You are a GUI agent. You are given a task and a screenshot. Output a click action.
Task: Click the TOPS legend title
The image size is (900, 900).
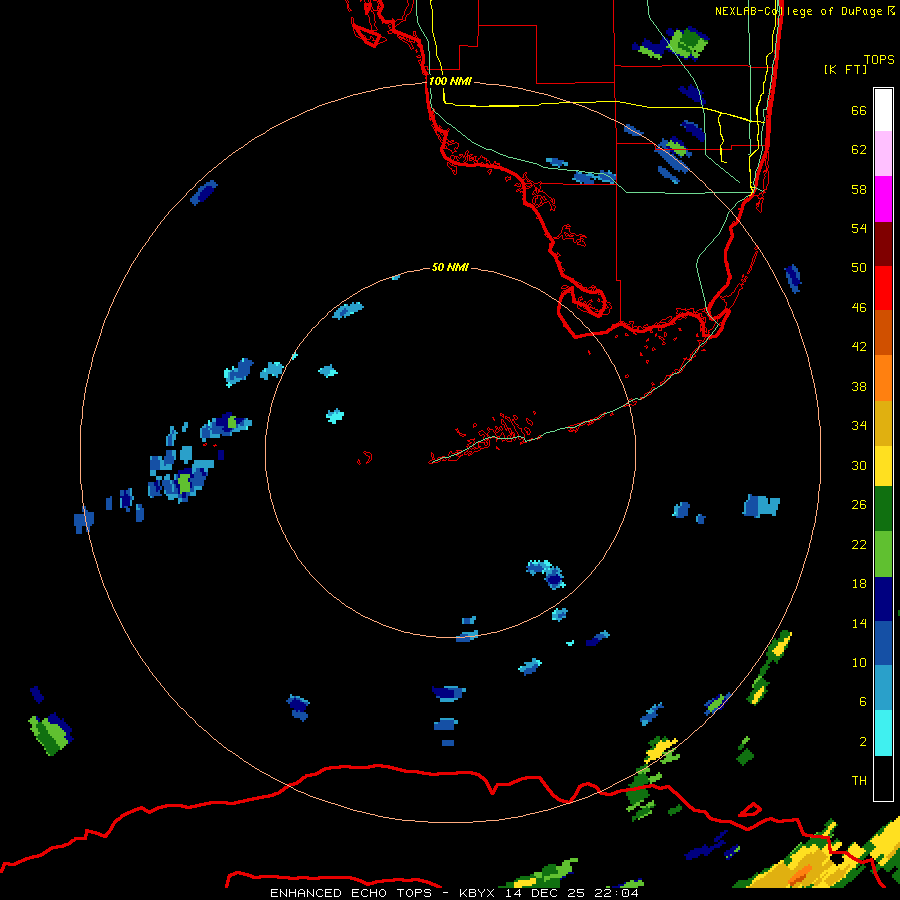pos(879,59)
